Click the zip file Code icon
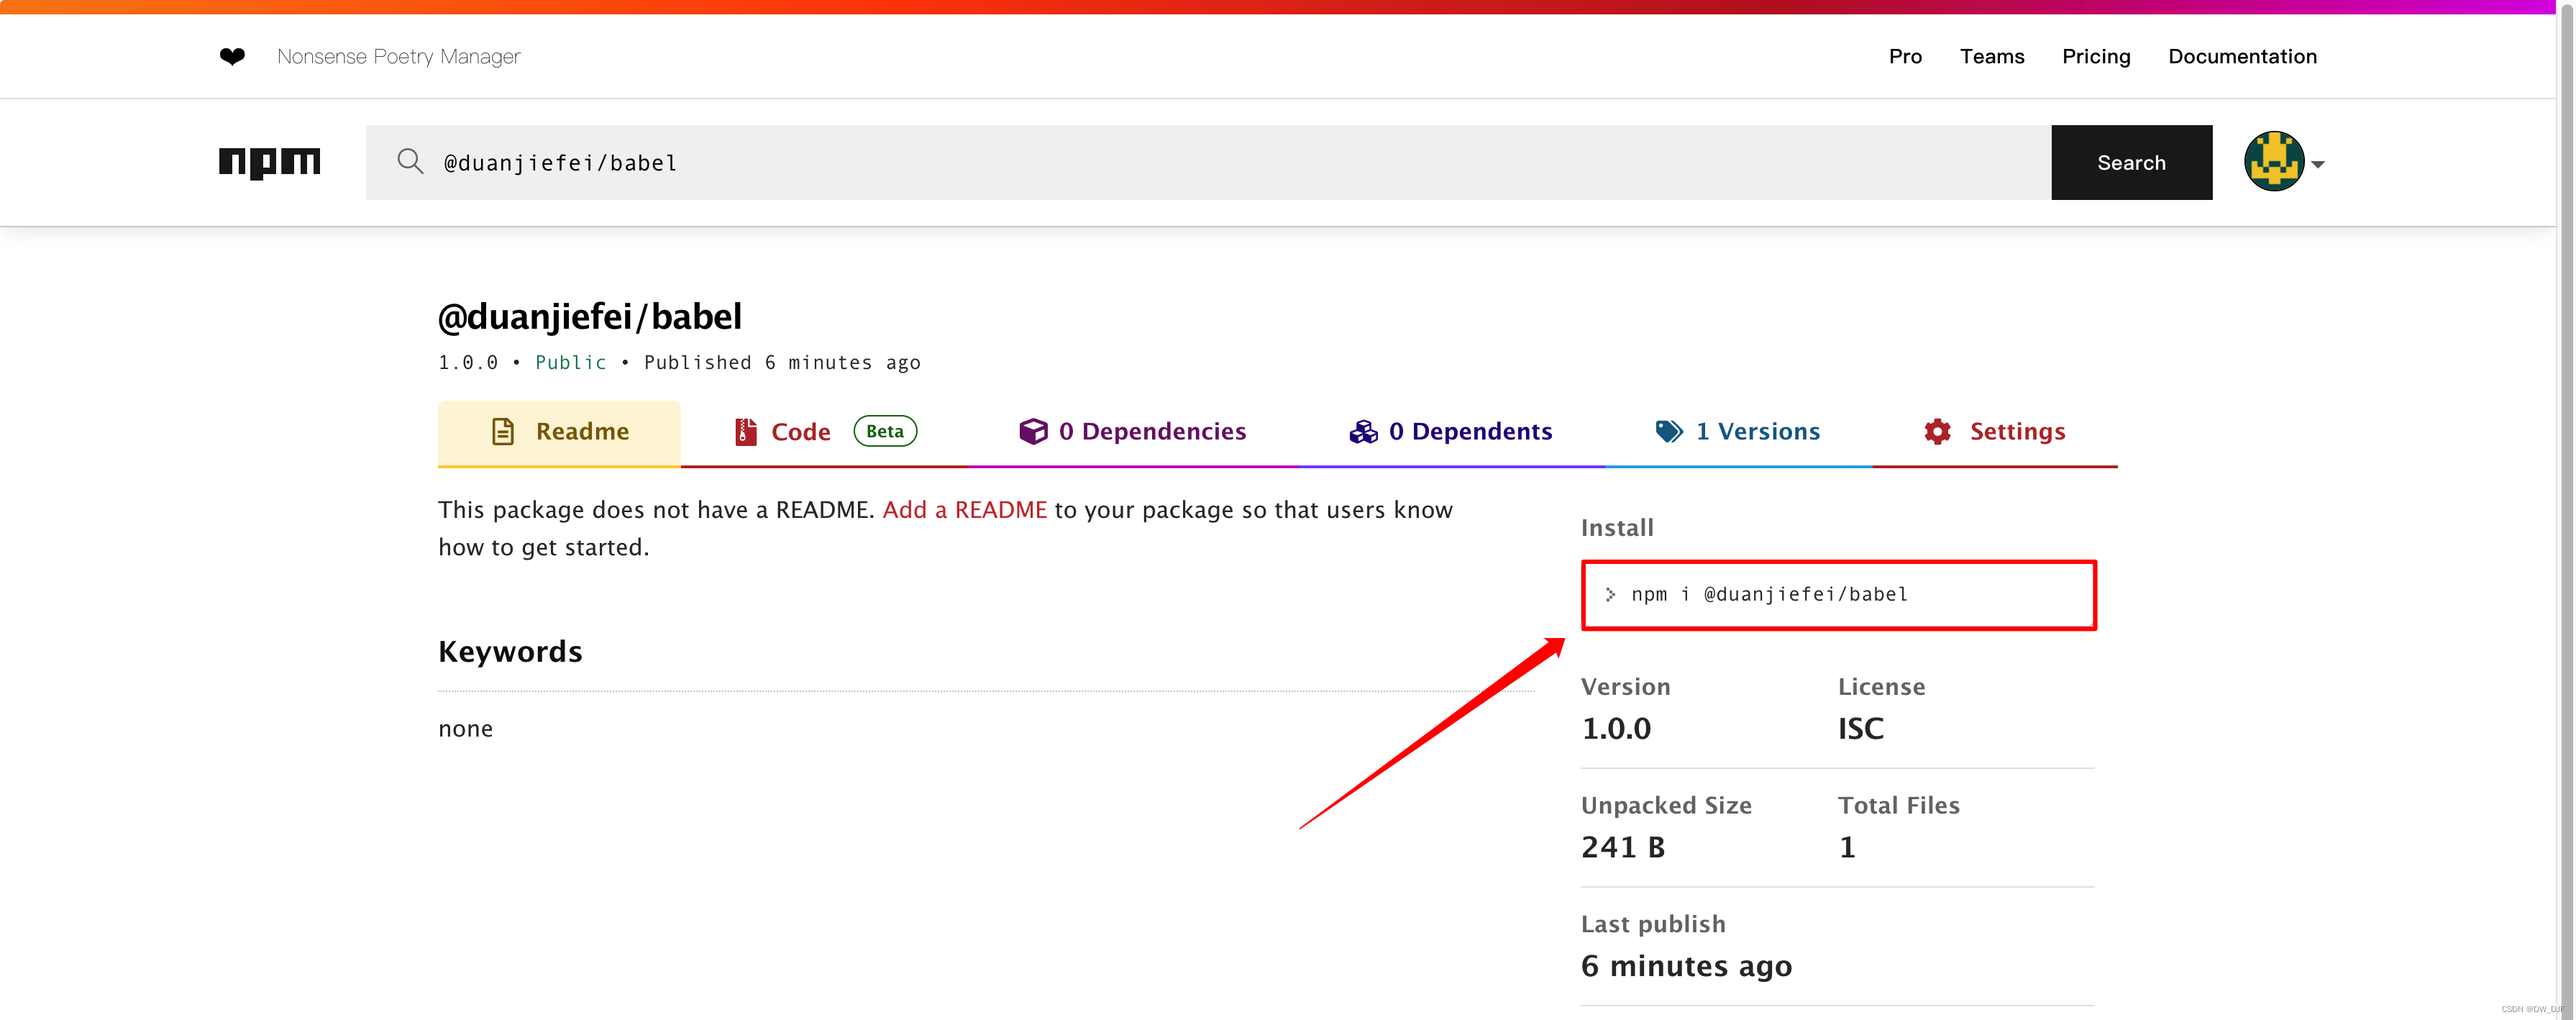2576x1020 pixels. (745, 431)
